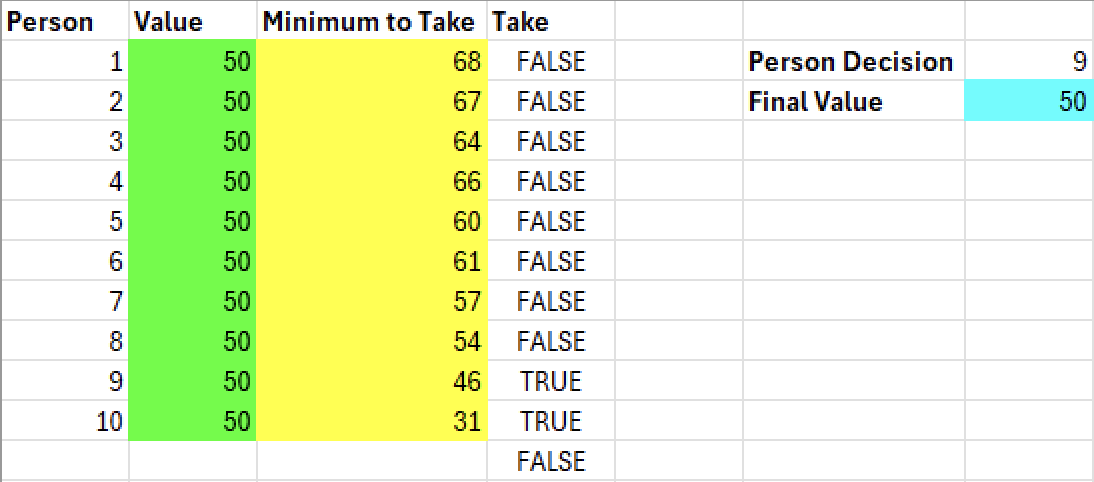The height and width of the screenshot is (482, 1094).
Task: Select the Minimum to Take cell showing 57
Action: click(371, 301)
